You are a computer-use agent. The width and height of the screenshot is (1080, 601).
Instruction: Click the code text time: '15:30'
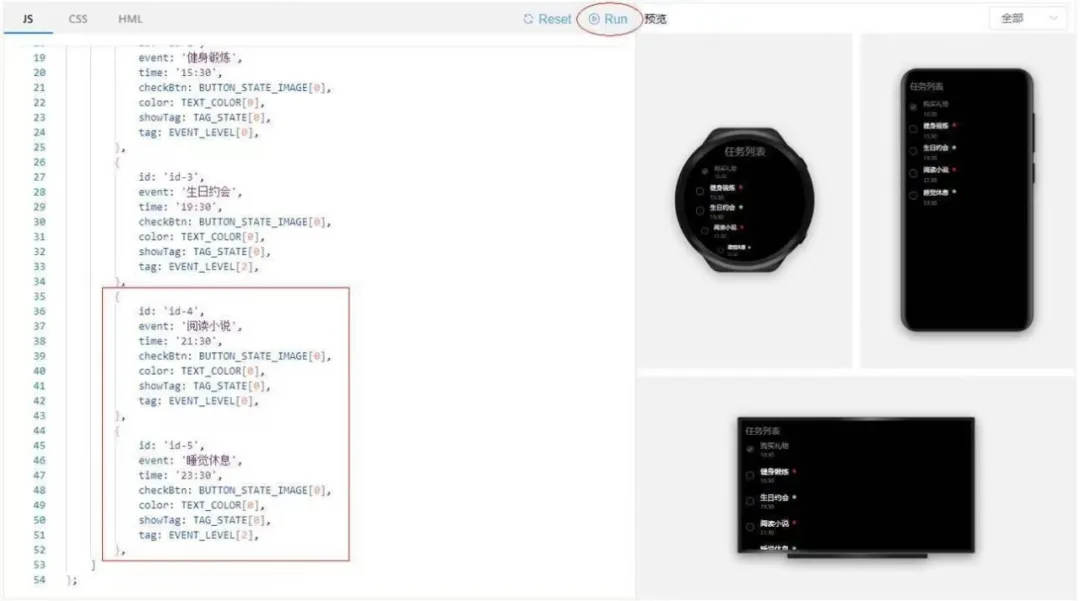pos(180,73)
